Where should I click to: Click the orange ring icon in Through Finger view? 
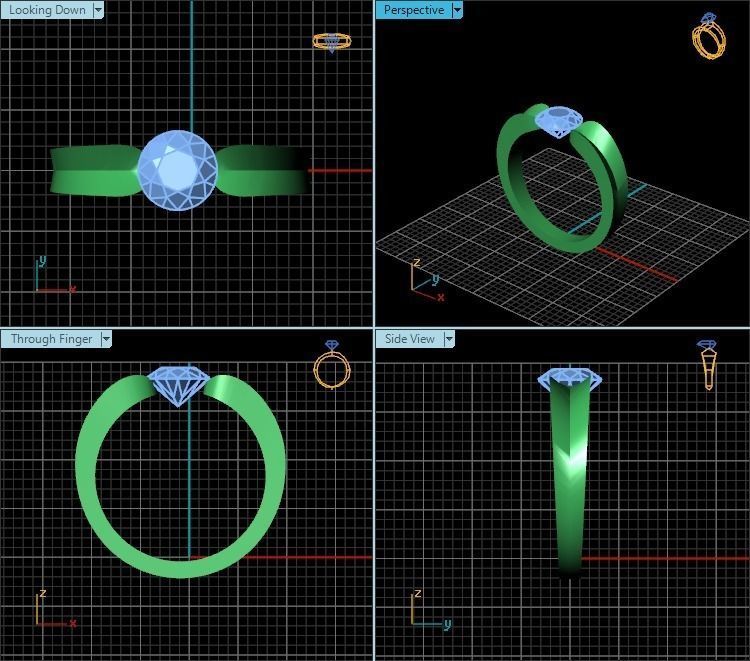coord(331,364)
